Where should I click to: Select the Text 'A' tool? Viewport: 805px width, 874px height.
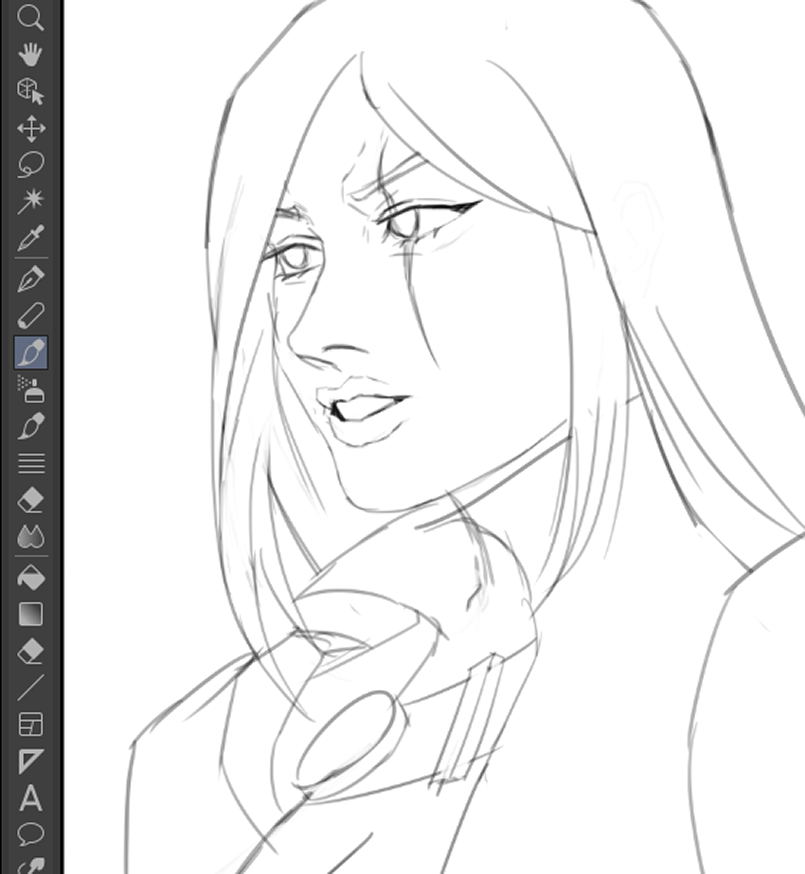pos(31,798)
